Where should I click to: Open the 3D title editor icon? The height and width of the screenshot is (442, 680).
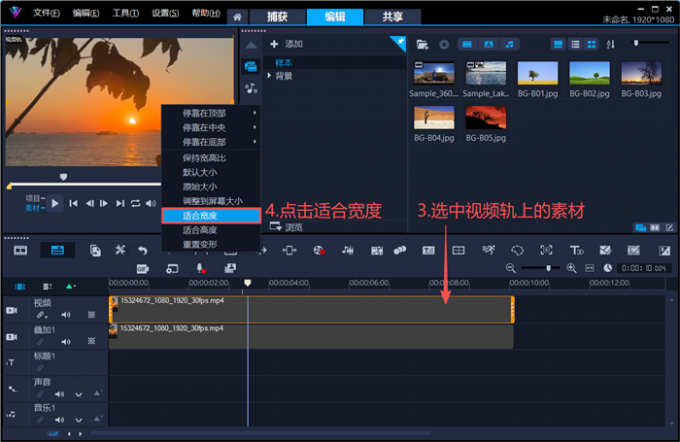tap(576, 250)
